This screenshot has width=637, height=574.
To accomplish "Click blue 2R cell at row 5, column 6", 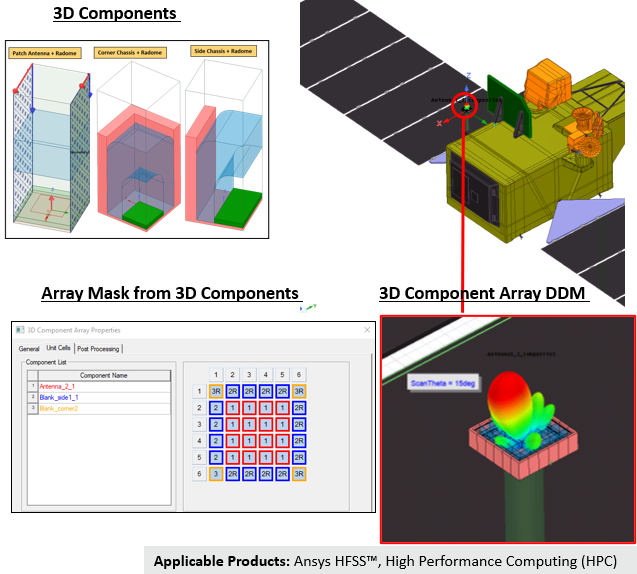I will point(299,457).
